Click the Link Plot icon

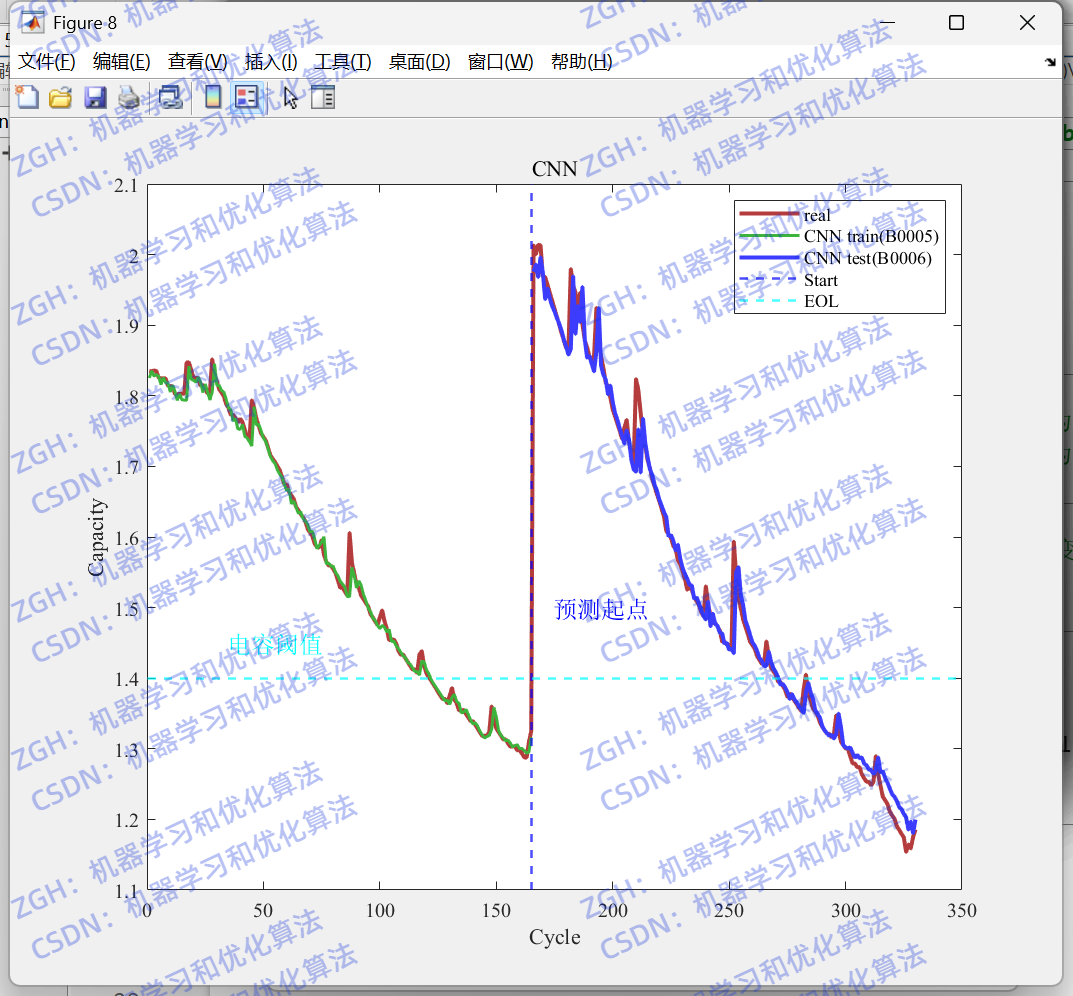tap(170, 97)
